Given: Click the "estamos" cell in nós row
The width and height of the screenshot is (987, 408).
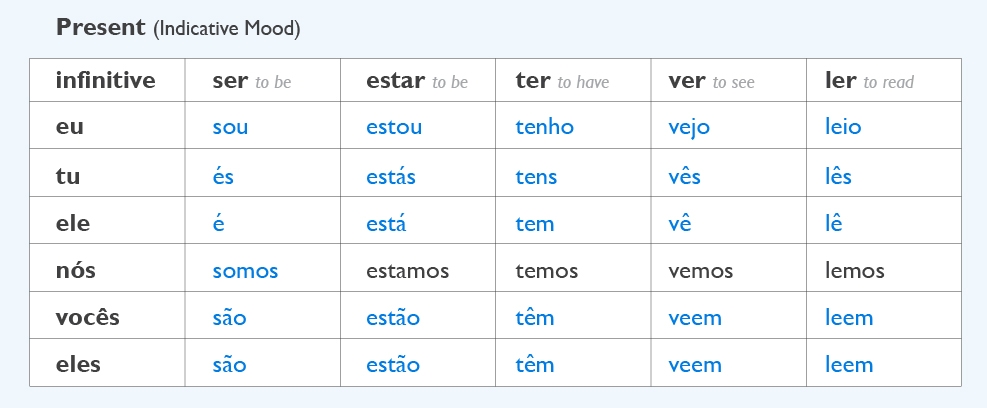Looking at the screenshot, I should [x=407, y=271].
